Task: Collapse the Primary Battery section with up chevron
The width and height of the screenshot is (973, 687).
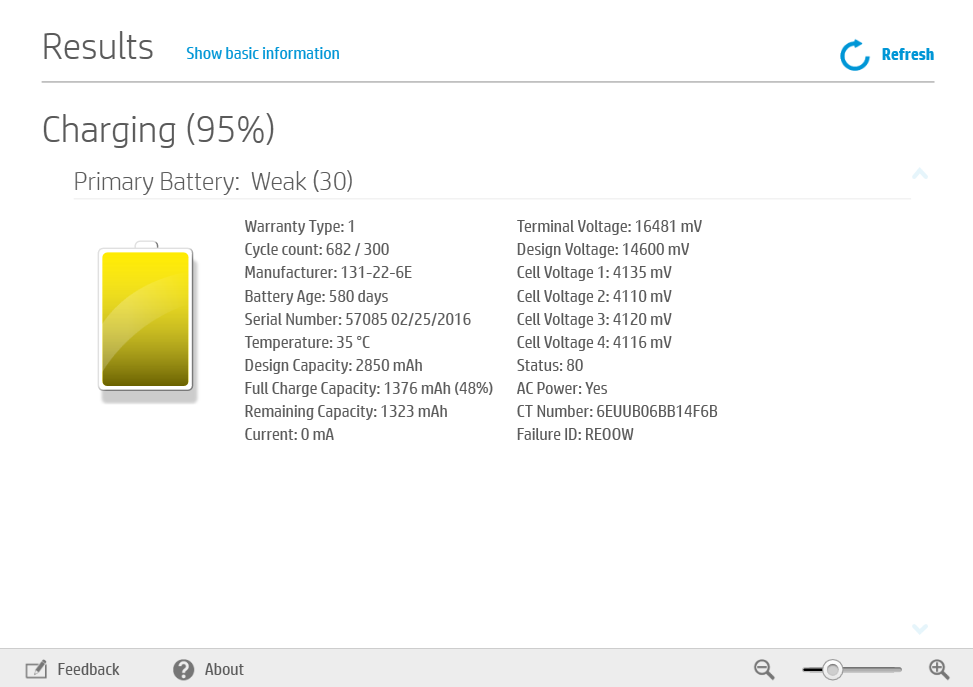Action: pyautogui.click(x=919, y=174)
